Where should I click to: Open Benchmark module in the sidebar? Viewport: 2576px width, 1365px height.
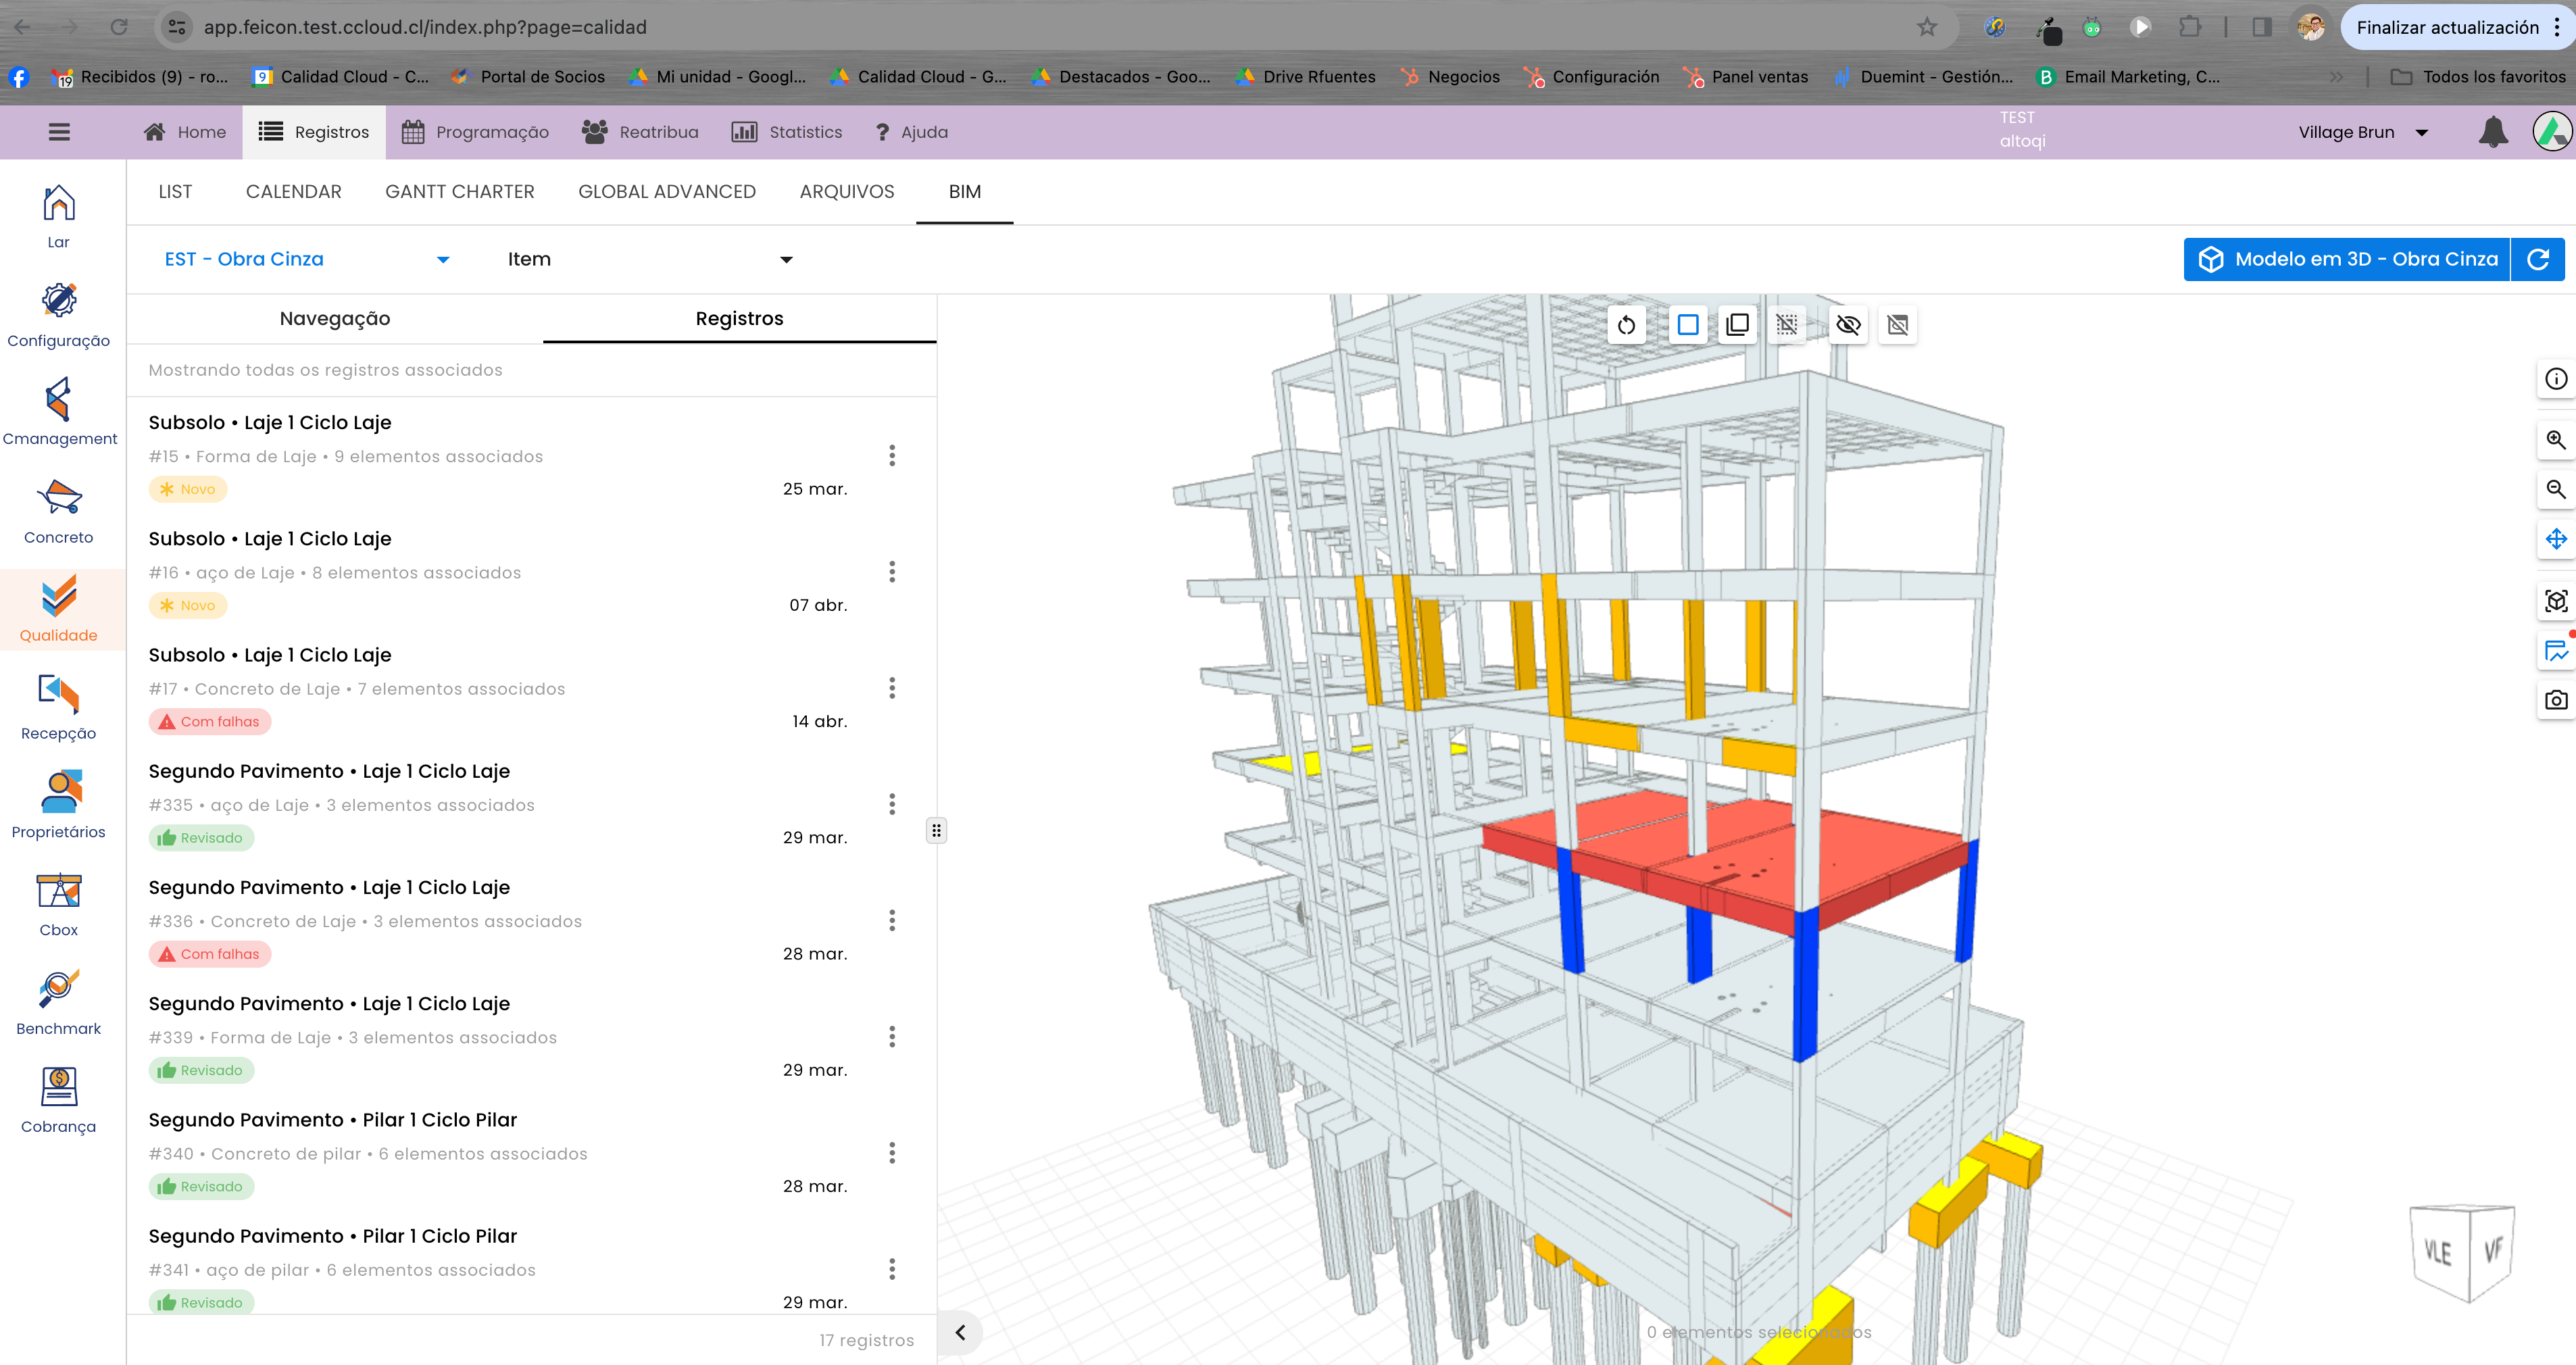point(59,1003)
